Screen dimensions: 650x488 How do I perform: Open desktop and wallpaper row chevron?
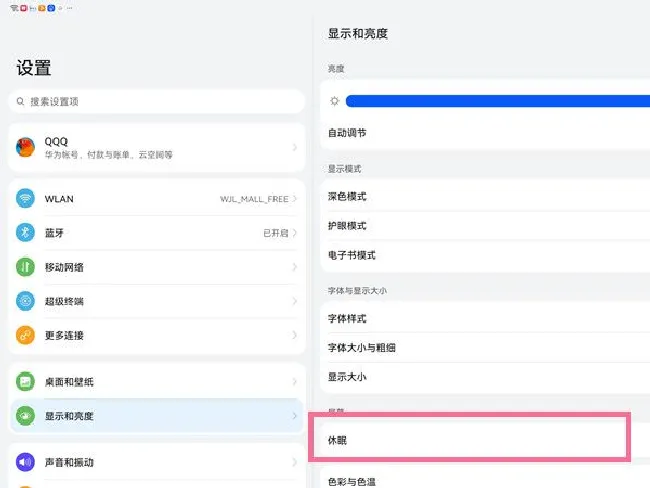pyautogui.click(x=294, y=381)
